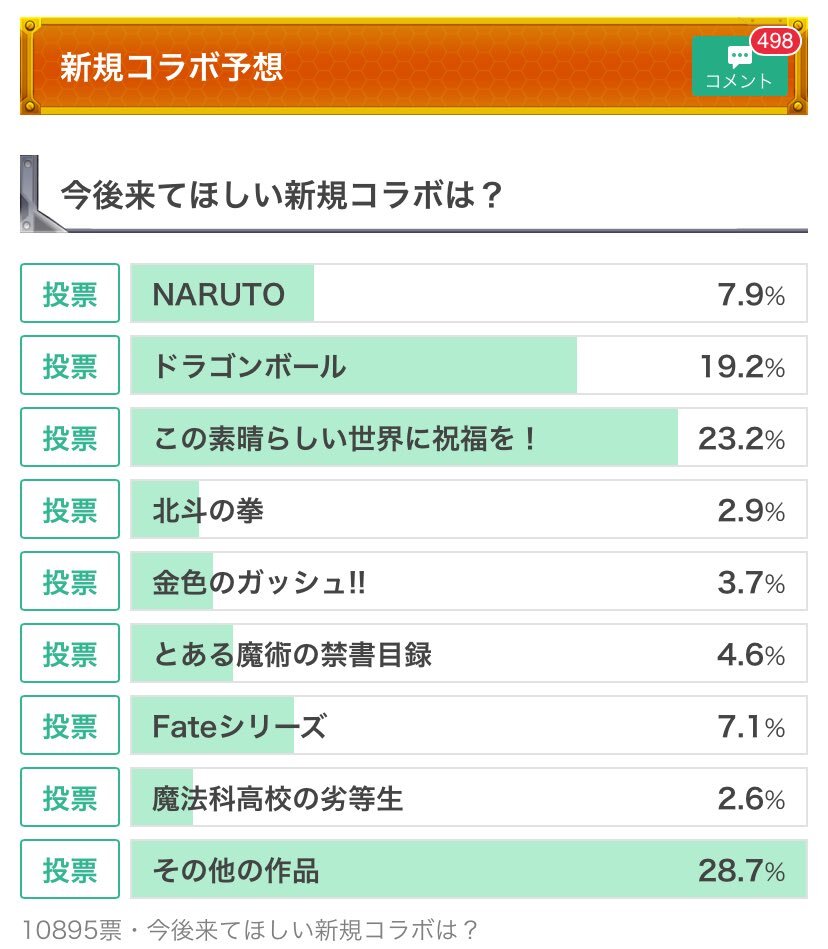Click 投票 next to 金色のガッシュ!!
828x949 pixels.
tap(70, 581)
